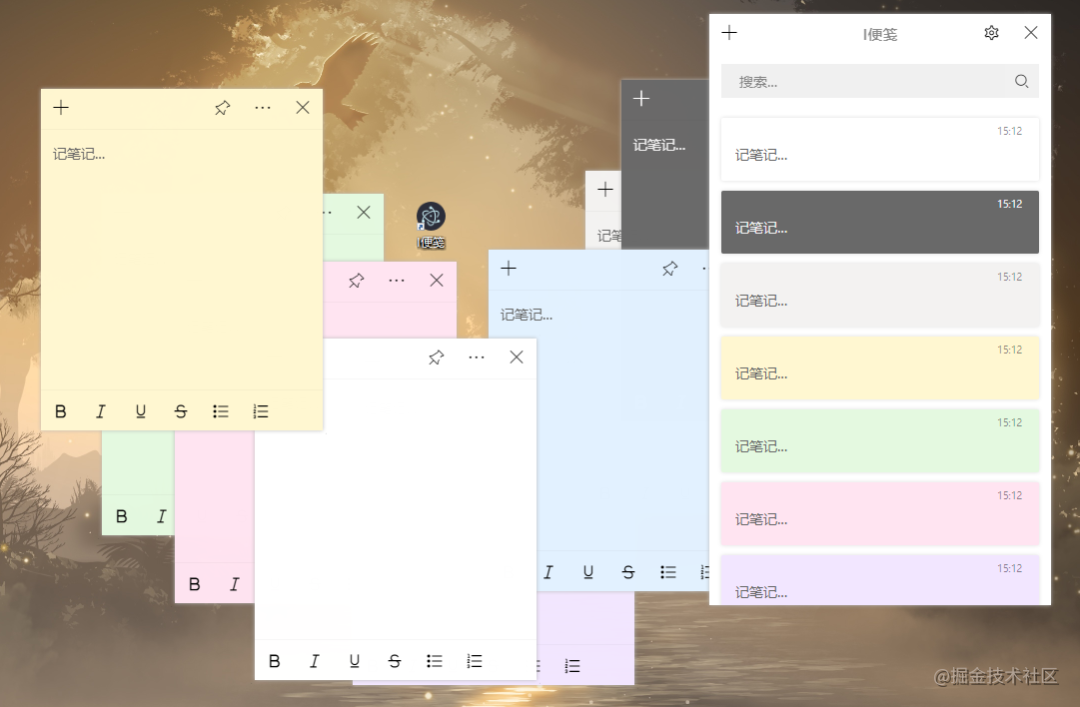Toggle italic in the pink note
This screenshot has height=707, width=1080.
[x=234, y=584]
